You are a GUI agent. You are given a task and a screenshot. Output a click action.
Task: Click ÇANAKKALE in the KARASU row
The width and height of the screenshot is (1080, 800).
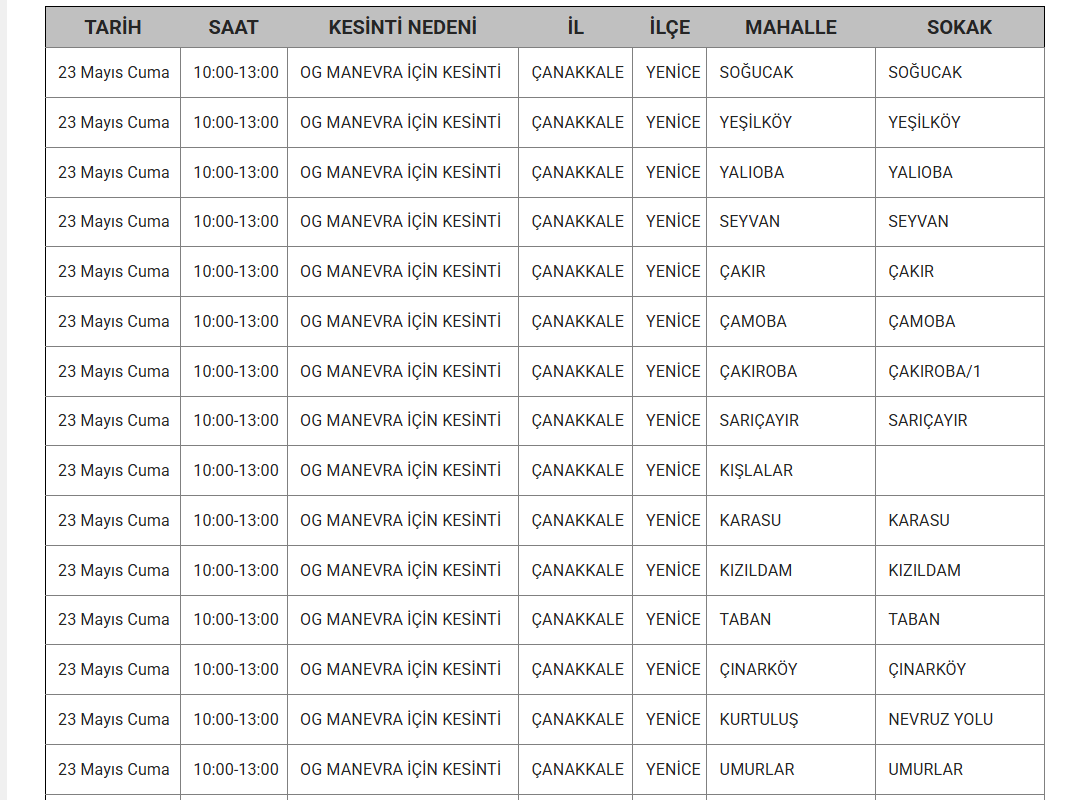[577, 520]
